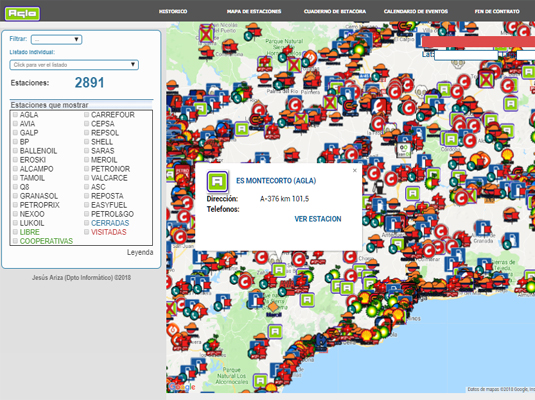Select the AGLA marker under the info window pointer

coord(279,270)
